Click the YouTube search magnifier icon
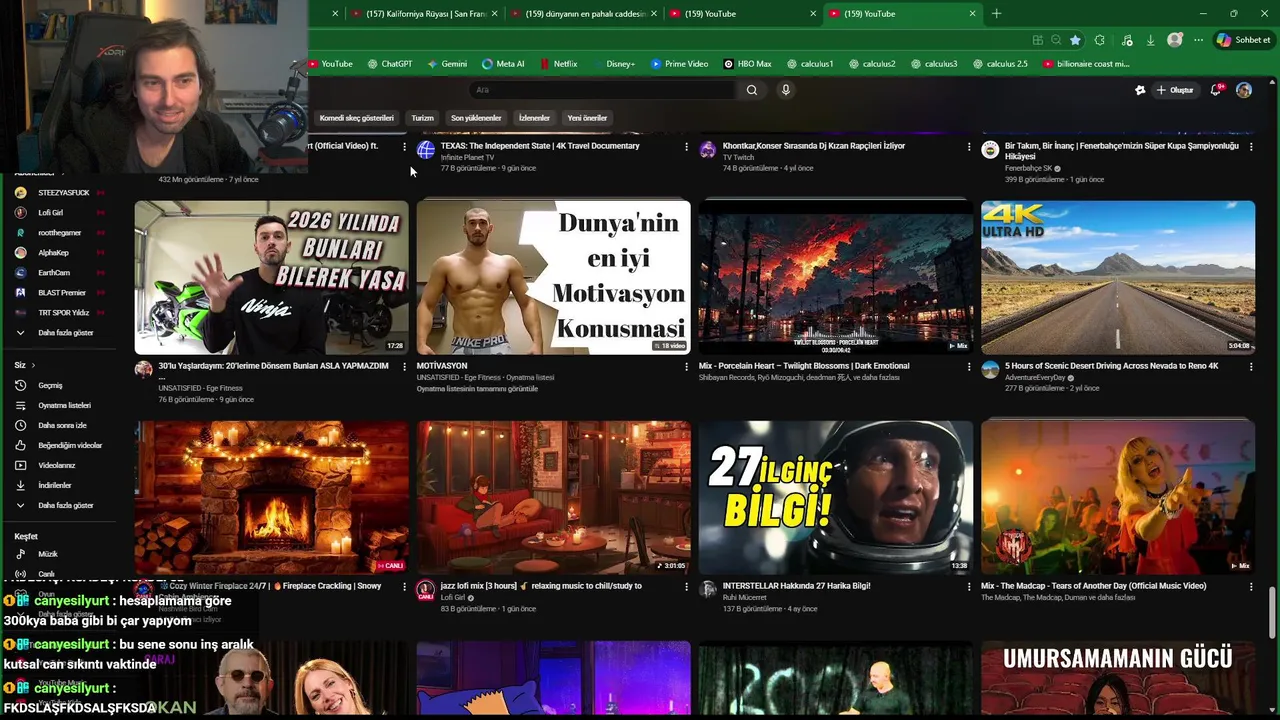Screen dimensions: 1280x720 752,90
